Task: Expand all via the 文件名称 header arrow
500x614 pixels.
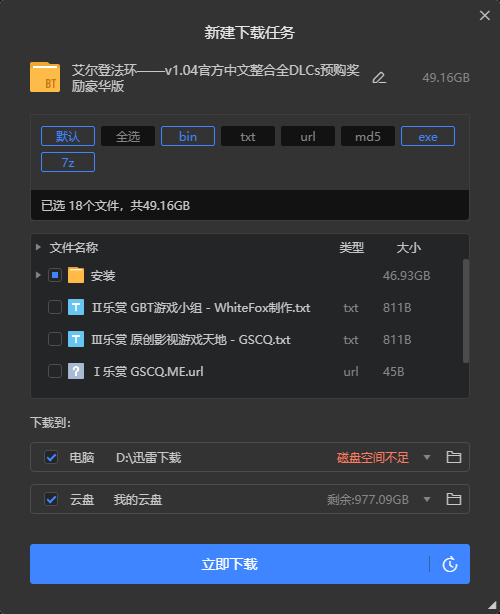Action: point(38,247)
